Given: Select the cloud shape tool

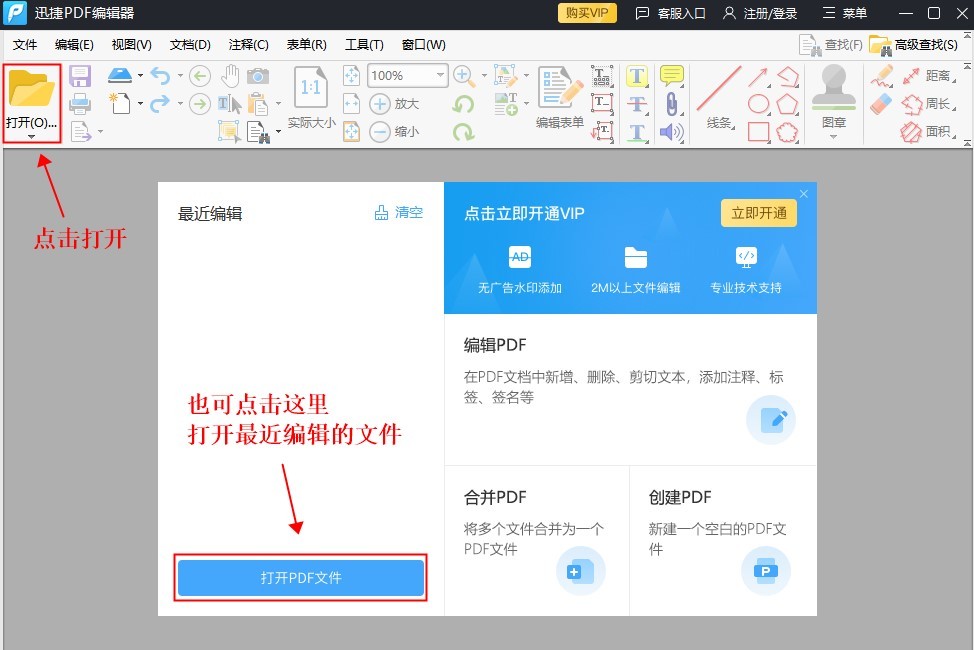Looking at the screenshot, I should pyautogui.click(x=787, y=132).
